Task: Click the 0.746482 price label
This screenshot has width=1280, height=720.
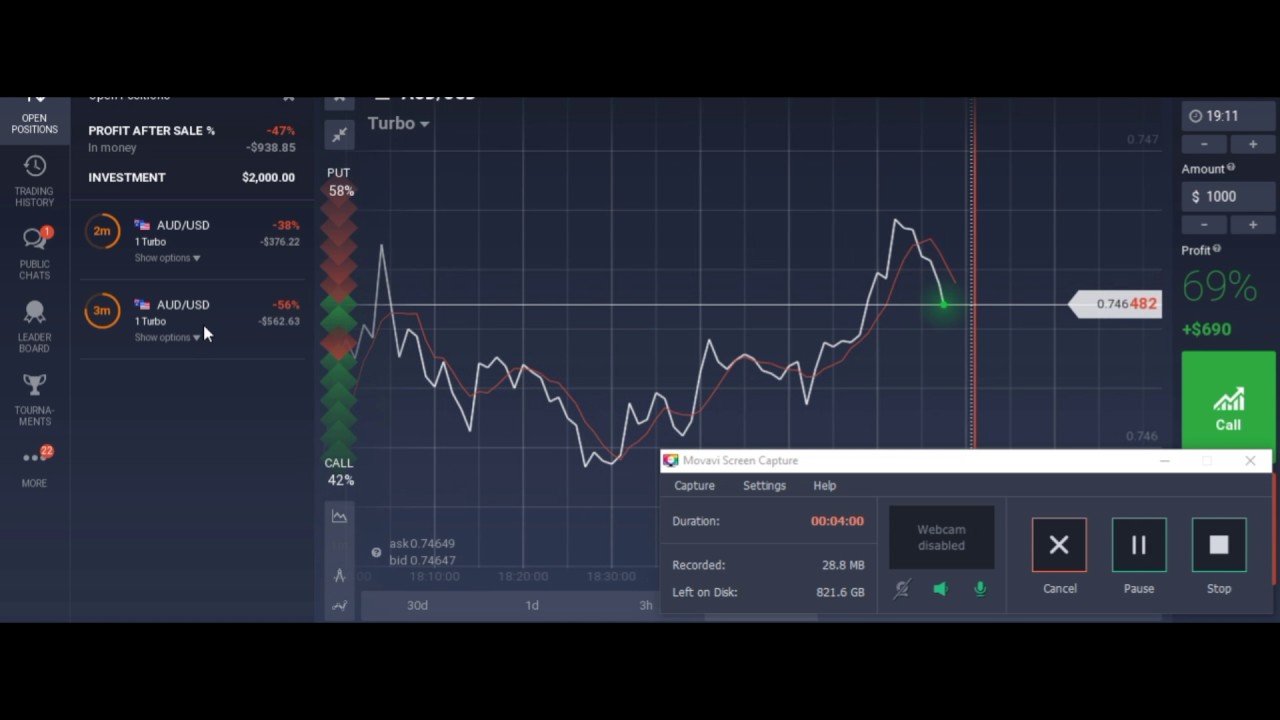Action: click(1116, 304)
